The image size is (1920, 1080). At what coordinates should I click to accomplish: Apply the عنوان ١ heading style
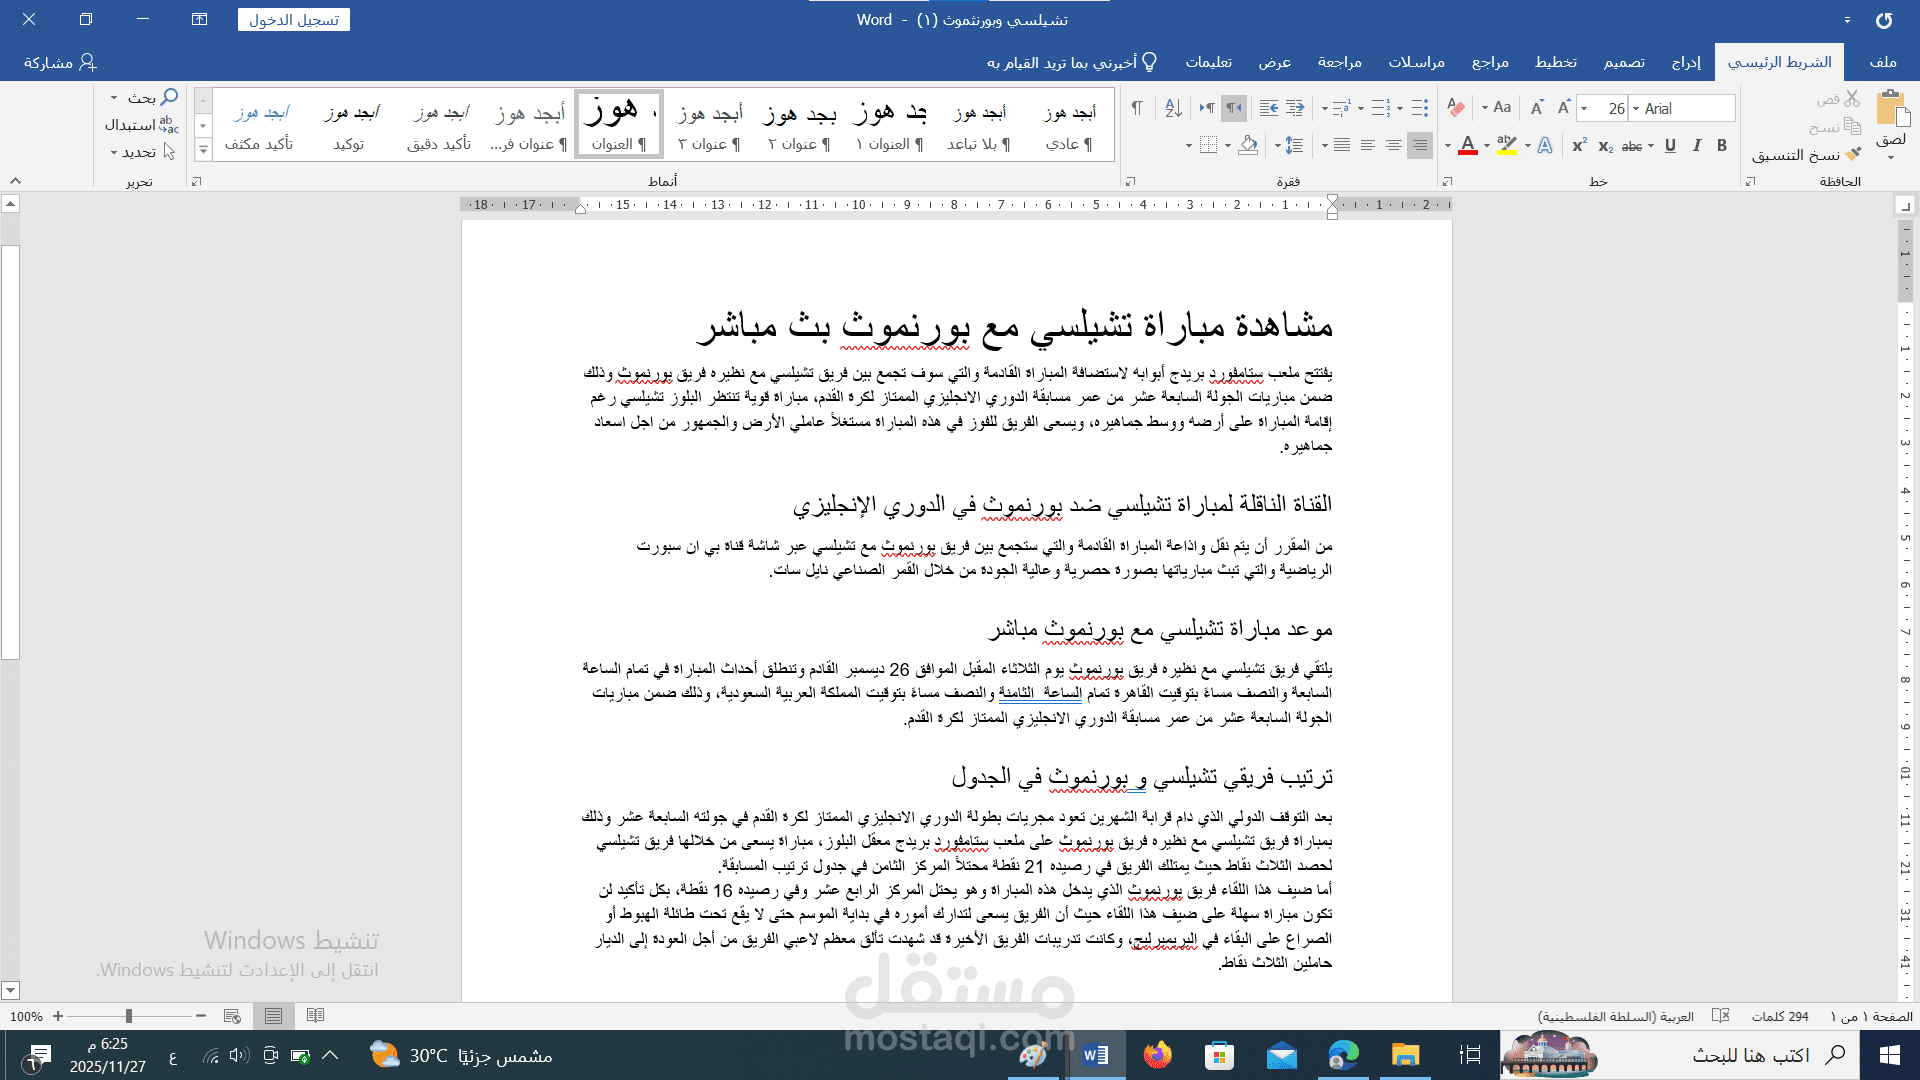pos(889,125)
